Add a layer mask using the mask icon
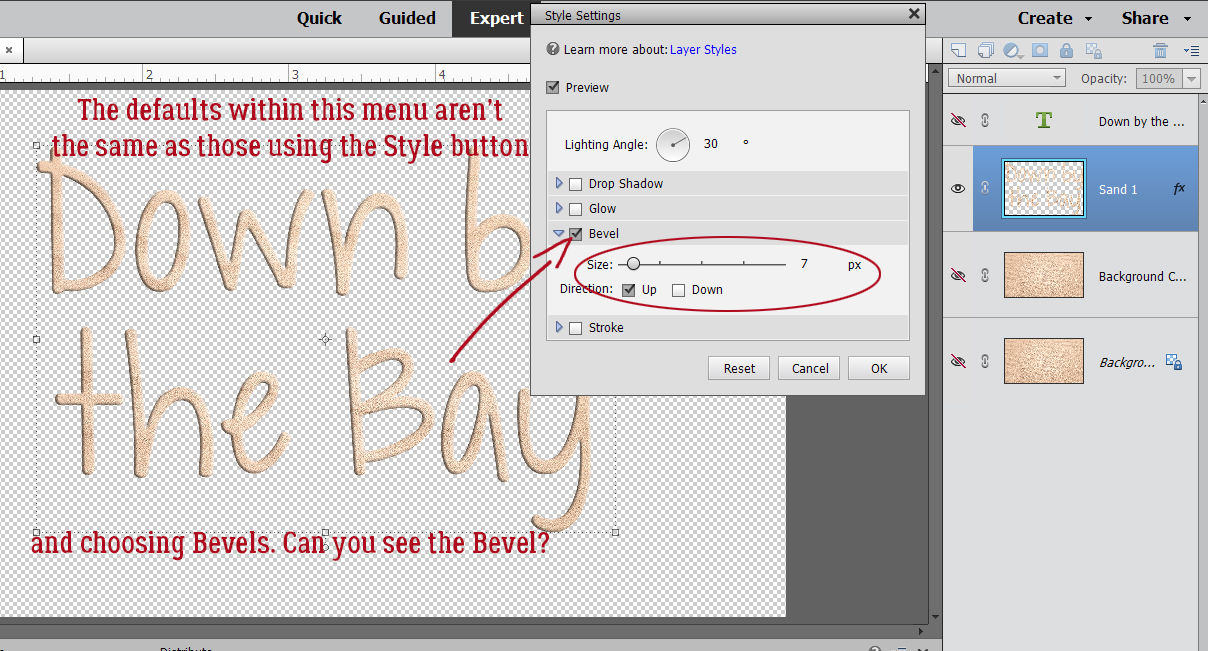 [1040, 50]
